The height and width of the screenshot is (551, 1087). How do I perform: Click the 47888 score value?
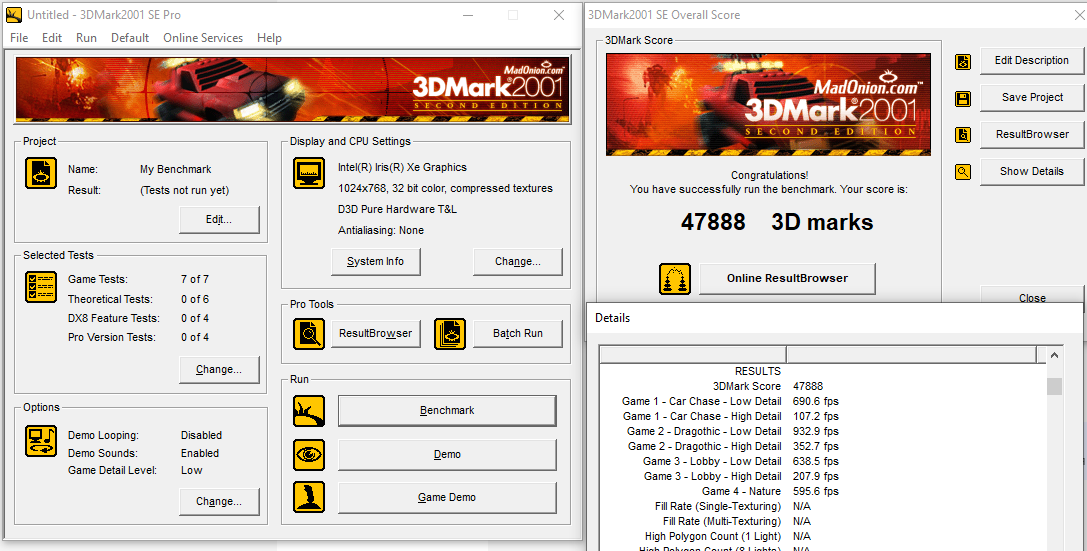coord(713,222)
